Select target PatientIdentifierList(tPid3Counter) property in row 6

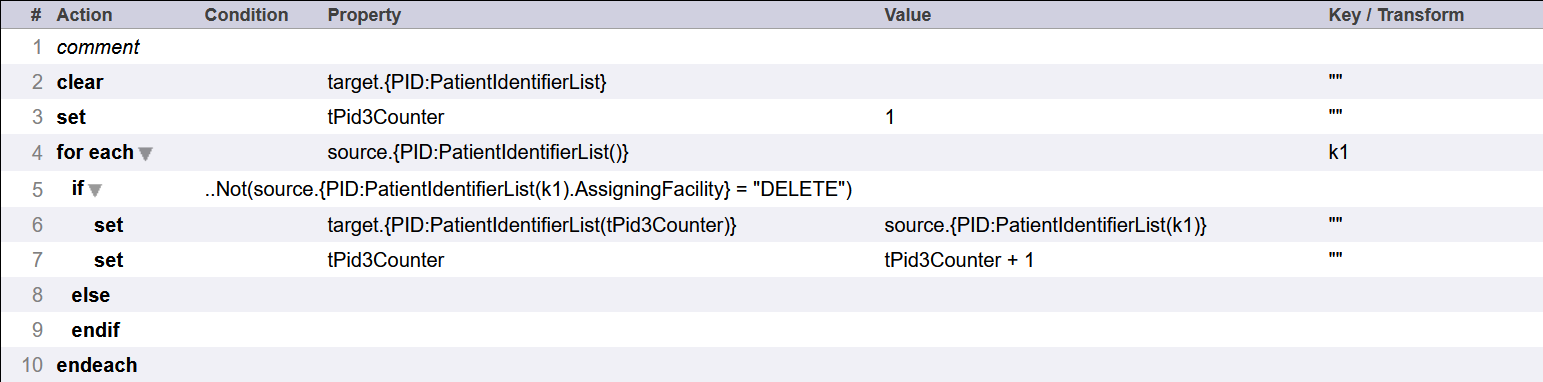[532, 225]
